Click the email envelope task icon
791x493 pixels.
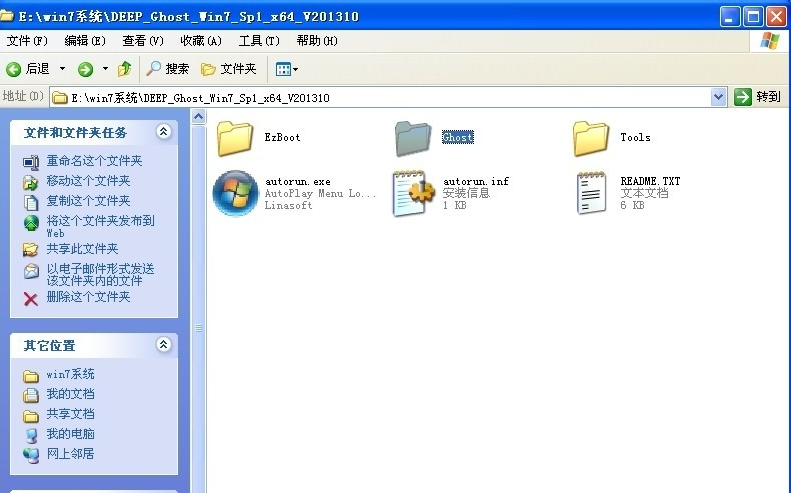click(x=31, y=271)
